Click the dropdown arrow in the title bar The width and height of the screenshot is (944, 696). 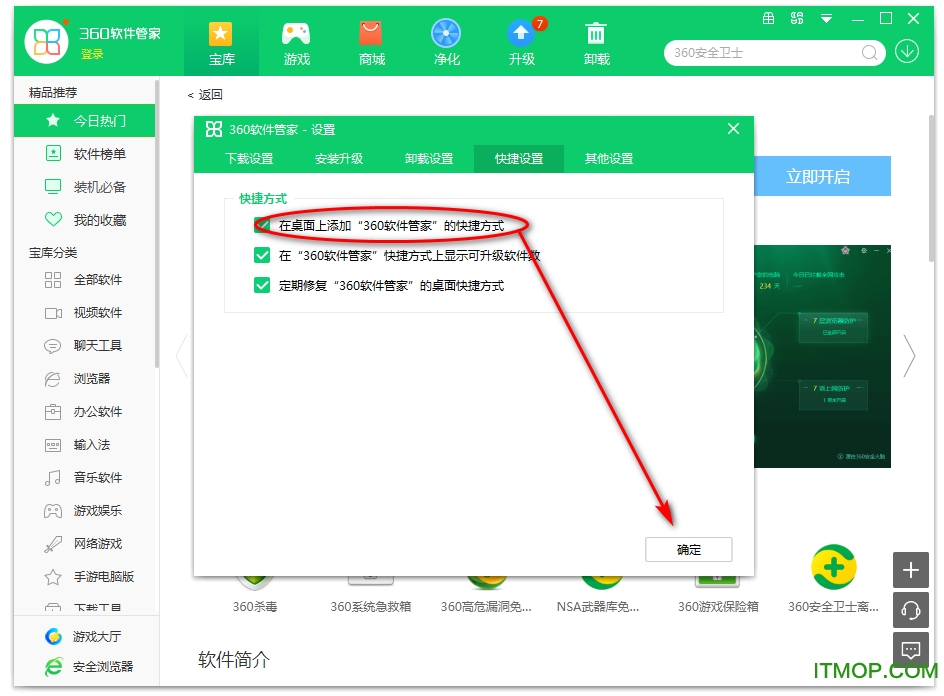[x=824, y=18]
